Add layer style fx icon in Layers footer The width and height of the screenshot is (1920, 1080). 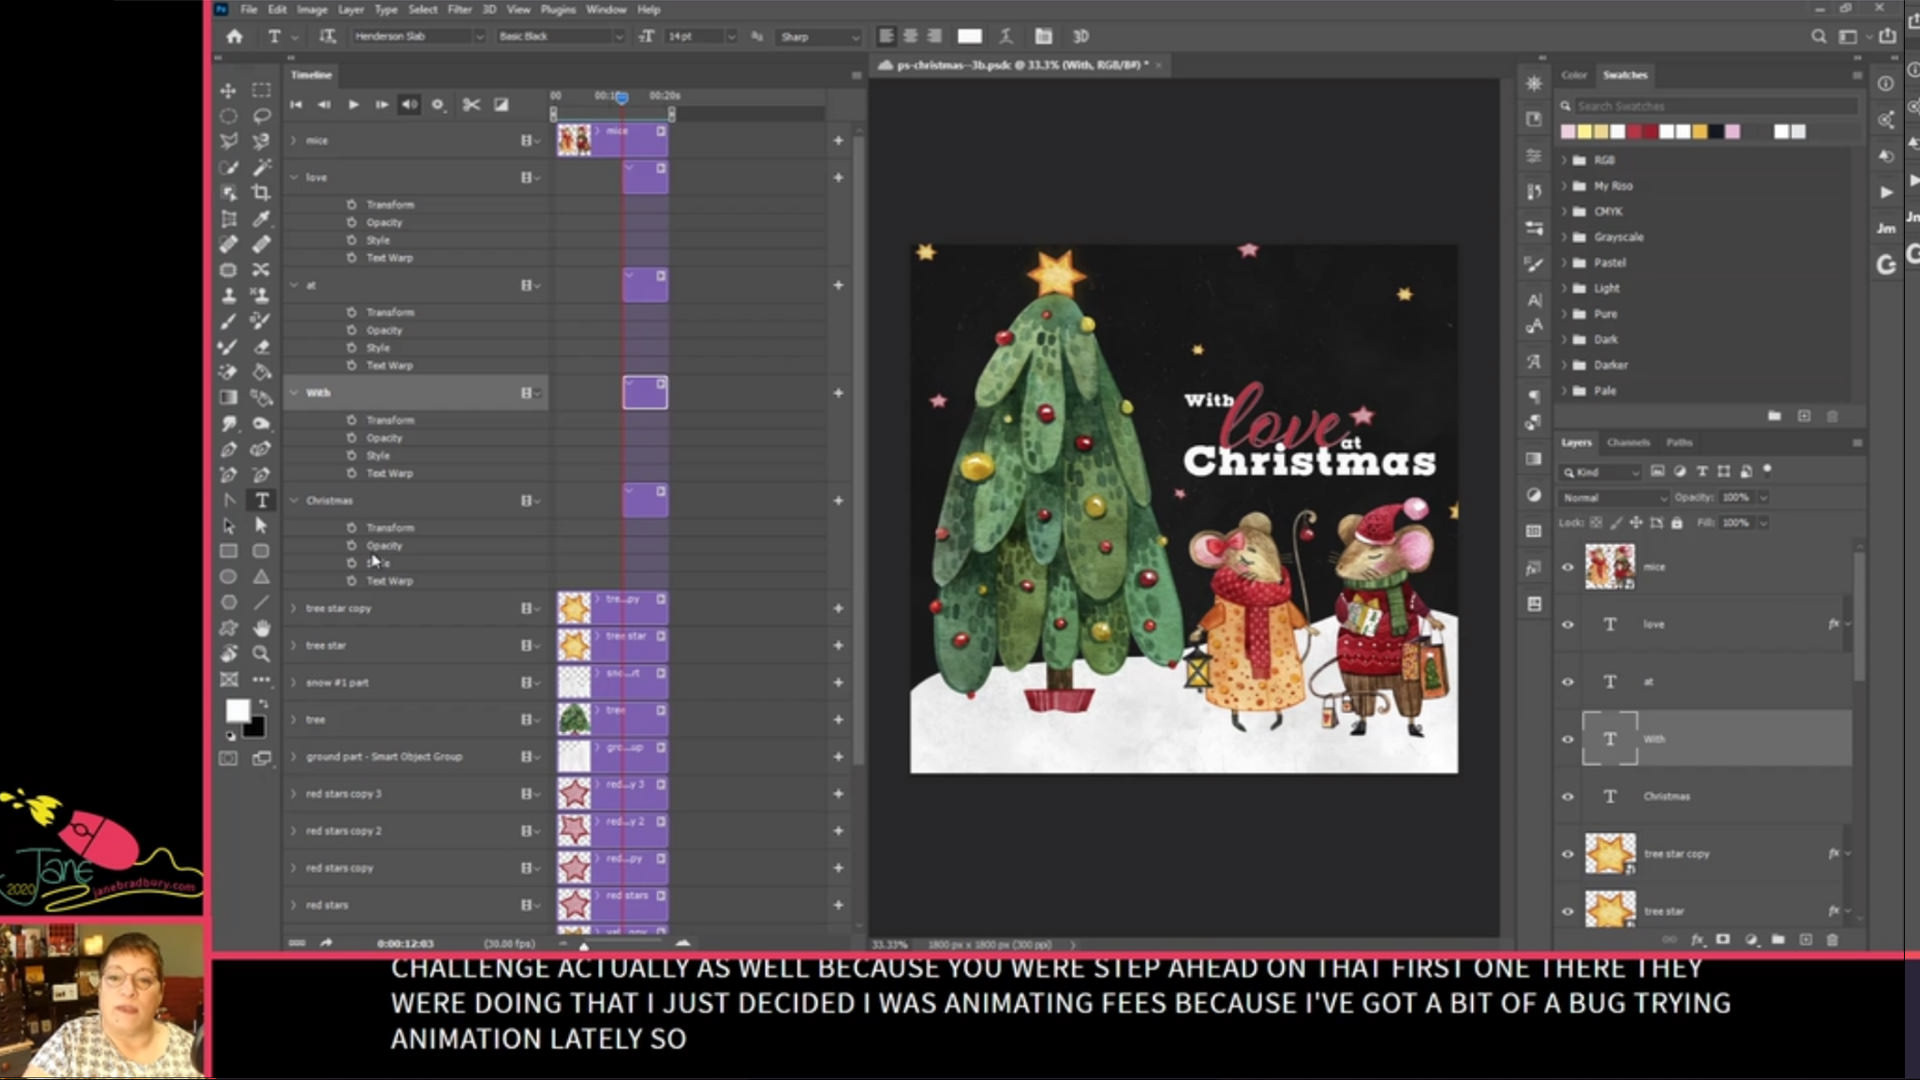tap(1697, 940)
